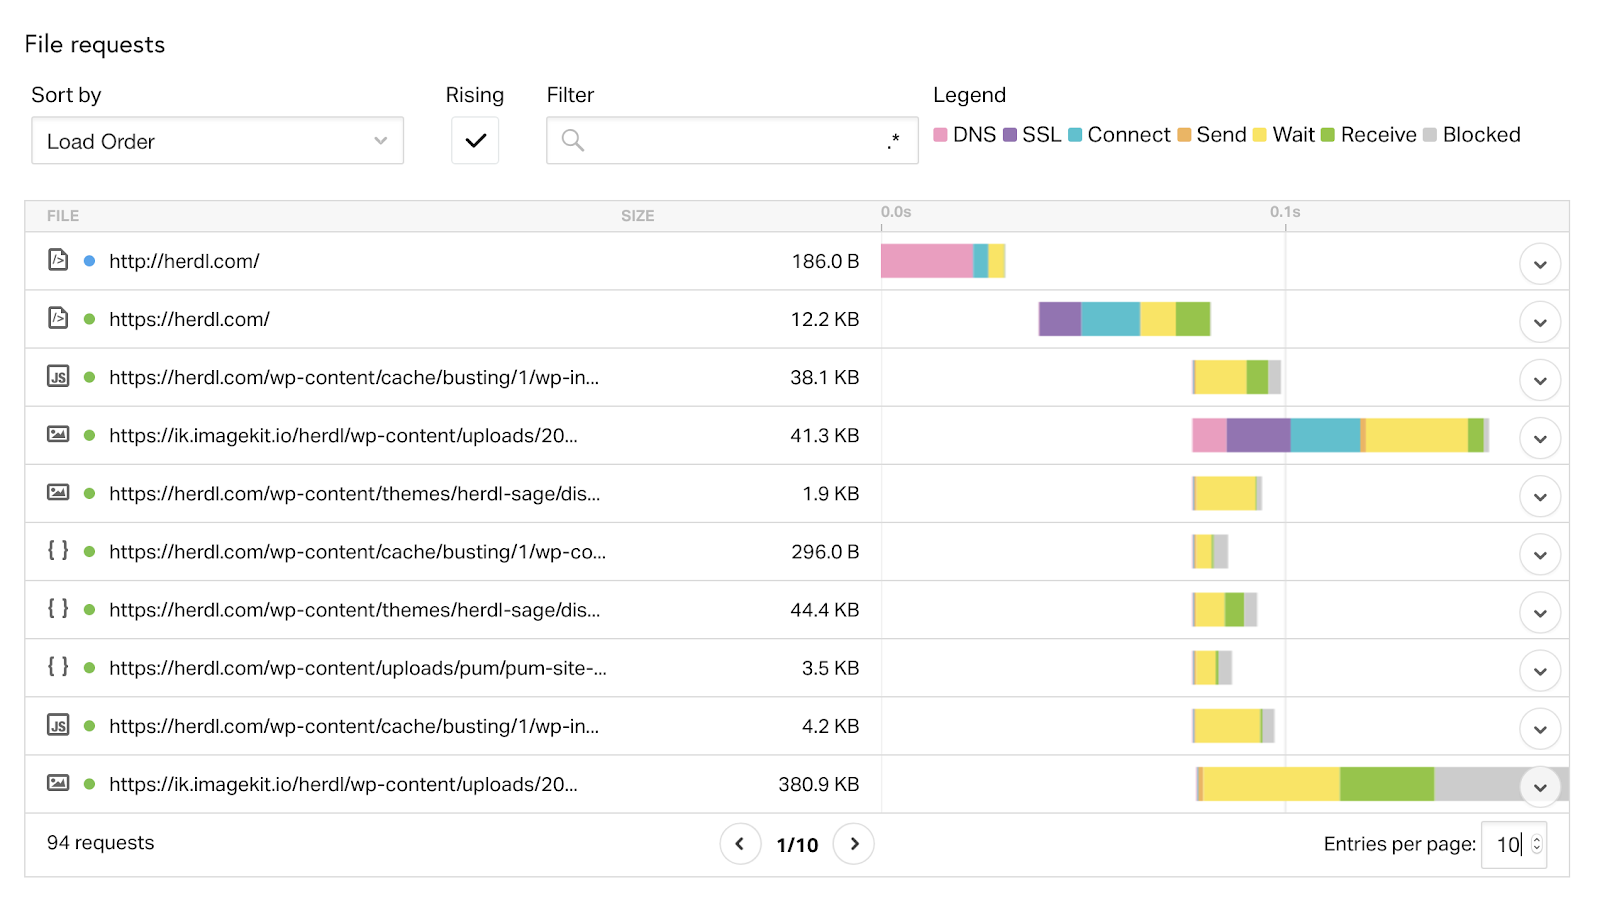Go to the next page of requests

[854, 843]
